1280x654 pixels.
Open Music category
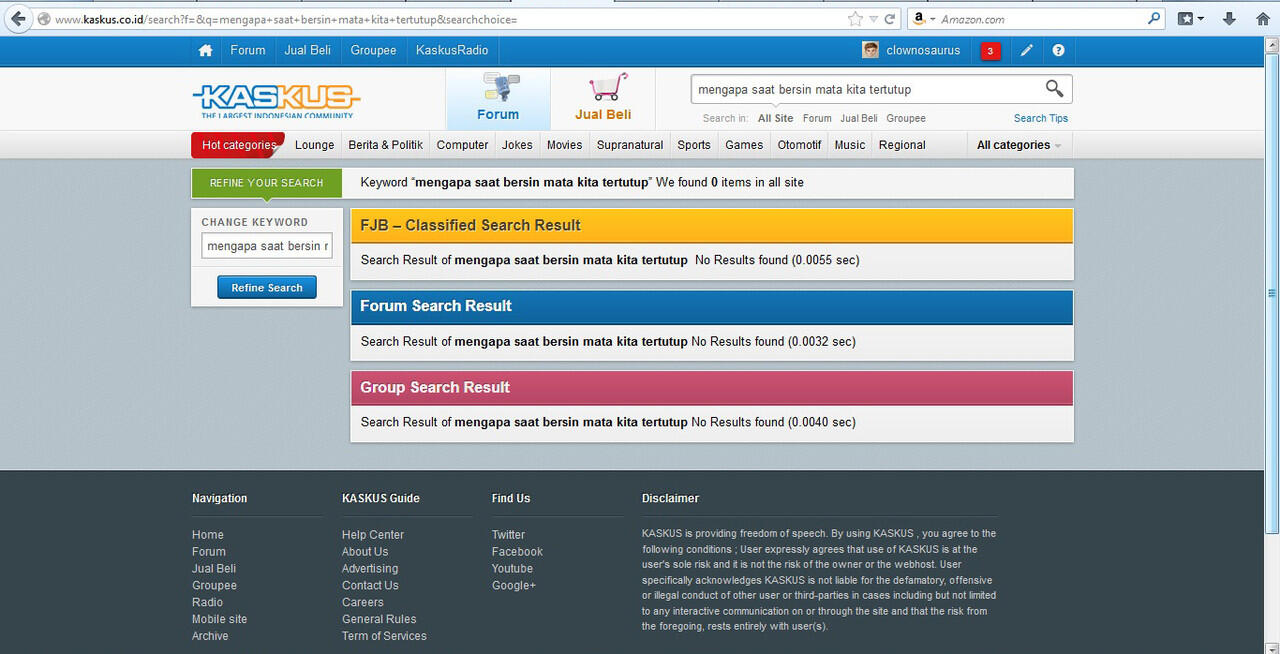tap(850, 145)
